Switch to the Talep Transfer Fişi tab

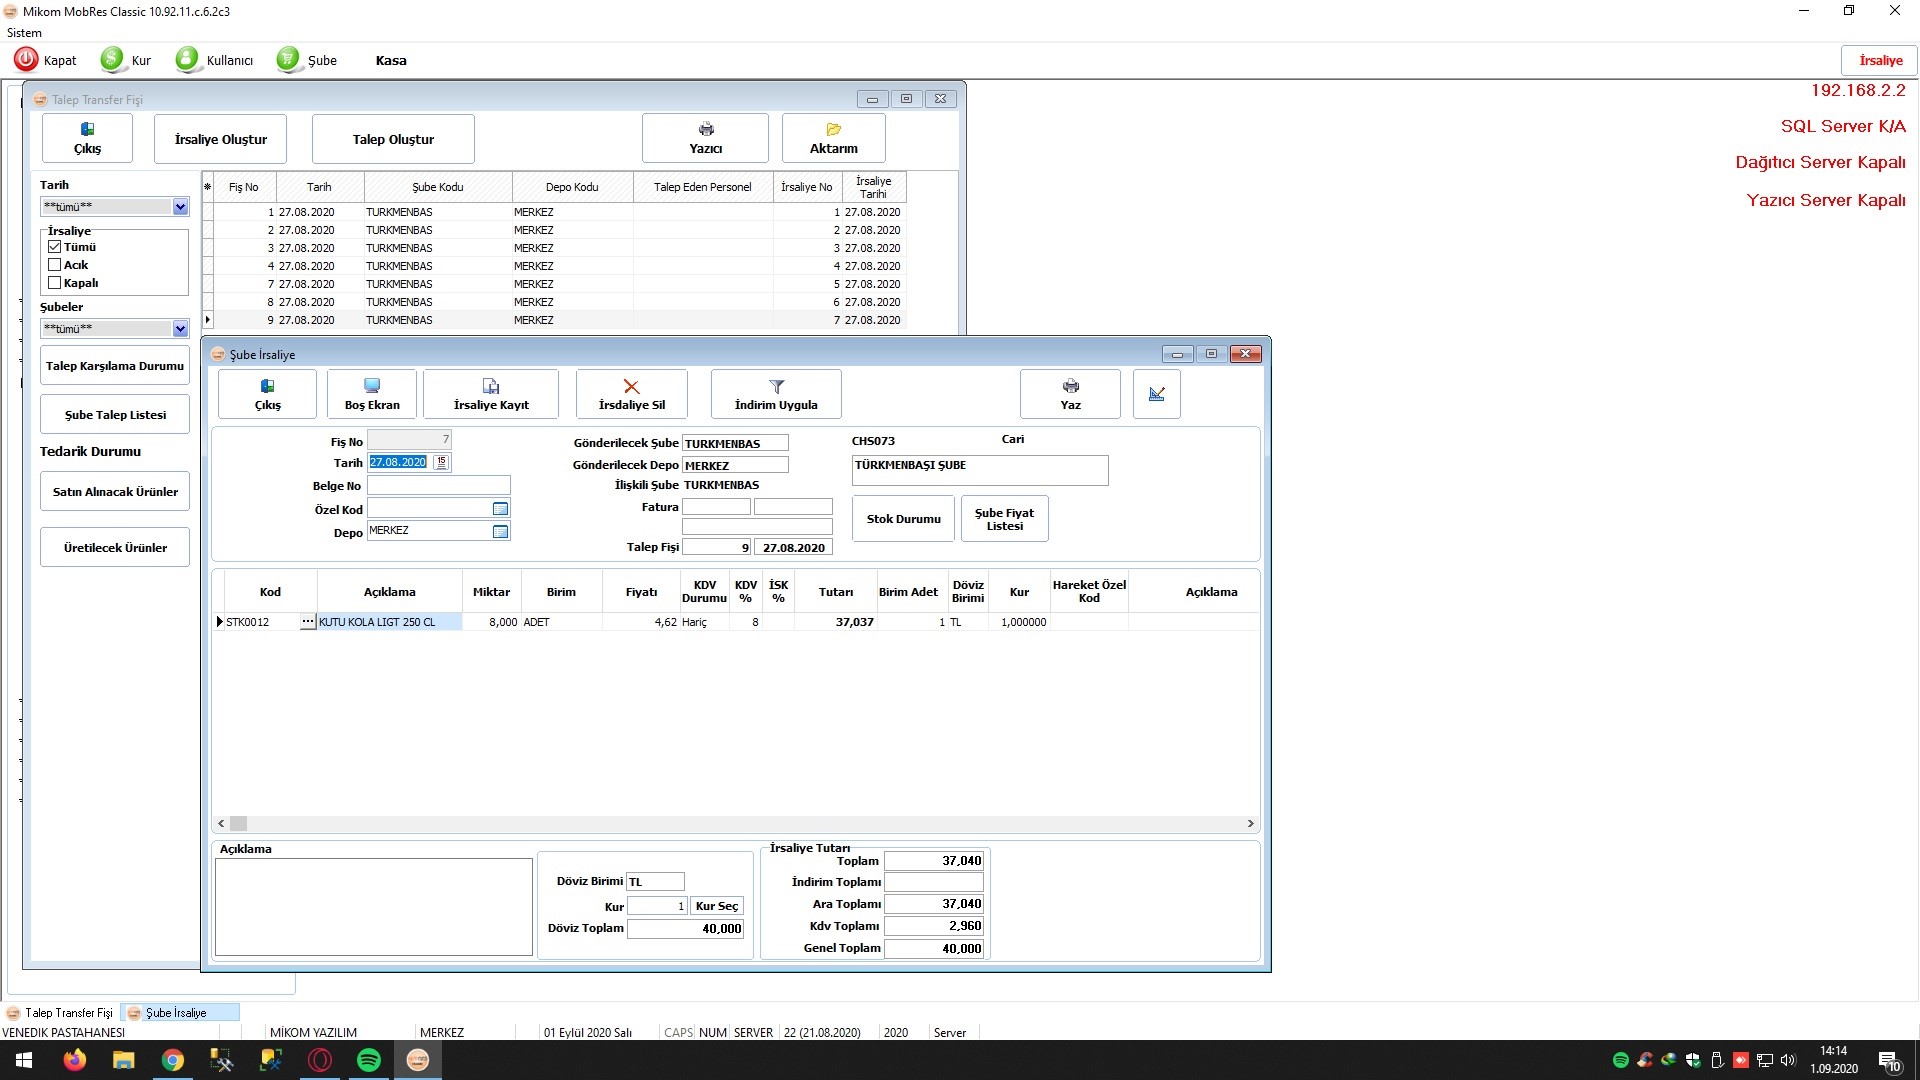(x=60, y=1013)
